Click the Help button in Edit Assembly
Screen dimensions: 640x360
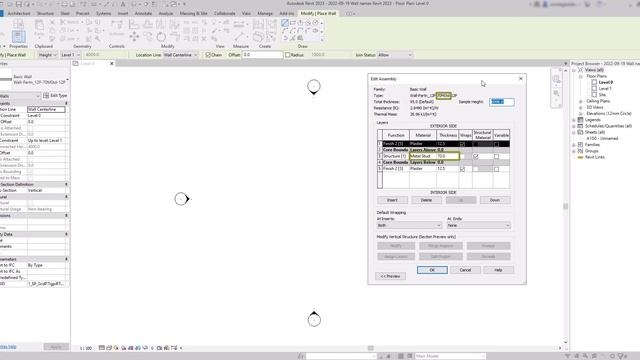[x=498, y=270]
